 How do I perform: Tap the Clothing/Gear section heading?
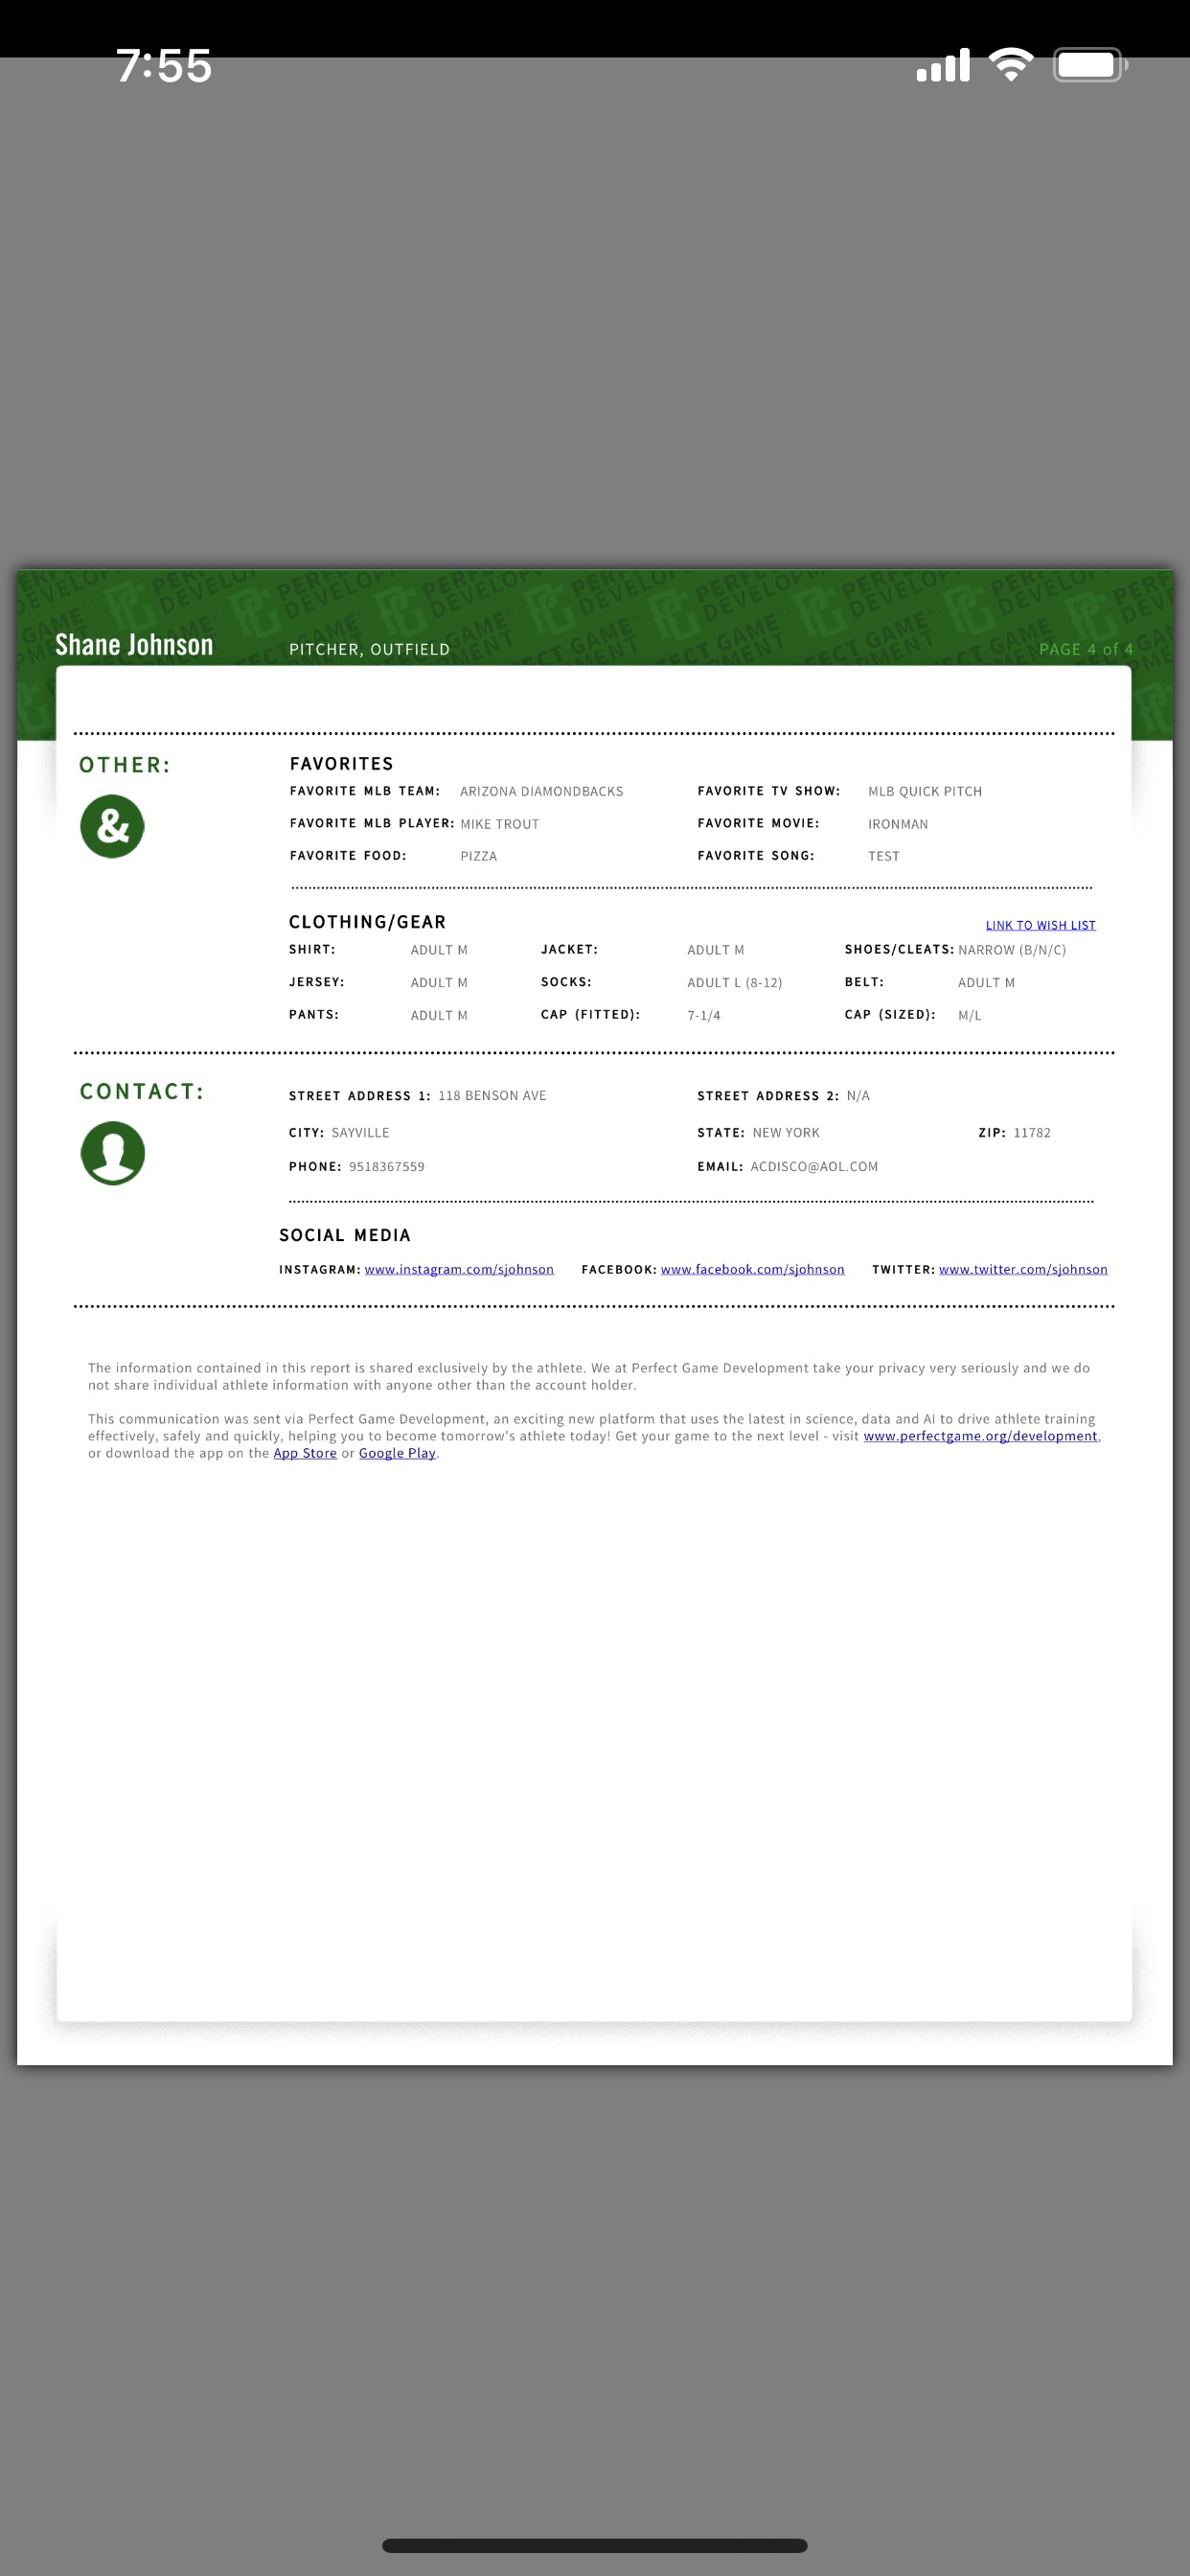(x=367, y=921)
